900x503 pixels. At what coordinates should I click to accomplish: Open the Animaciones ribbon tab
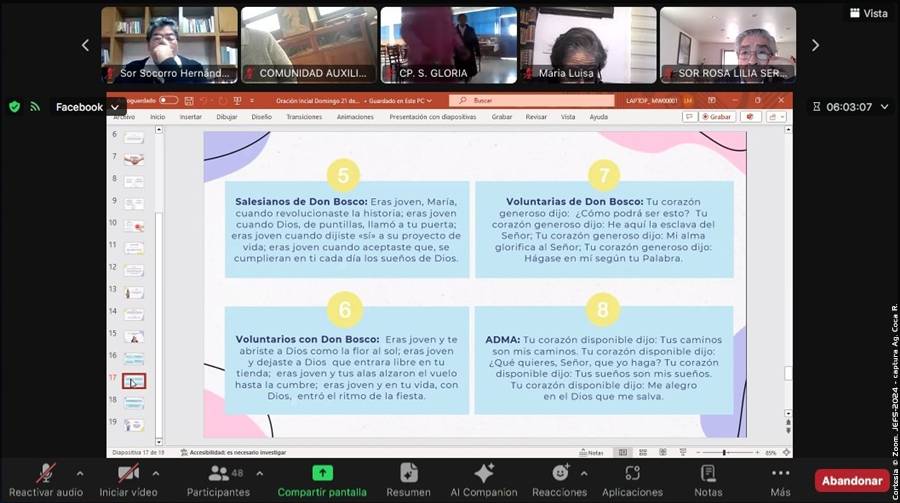pyautogui.click(x=355, y=117)
